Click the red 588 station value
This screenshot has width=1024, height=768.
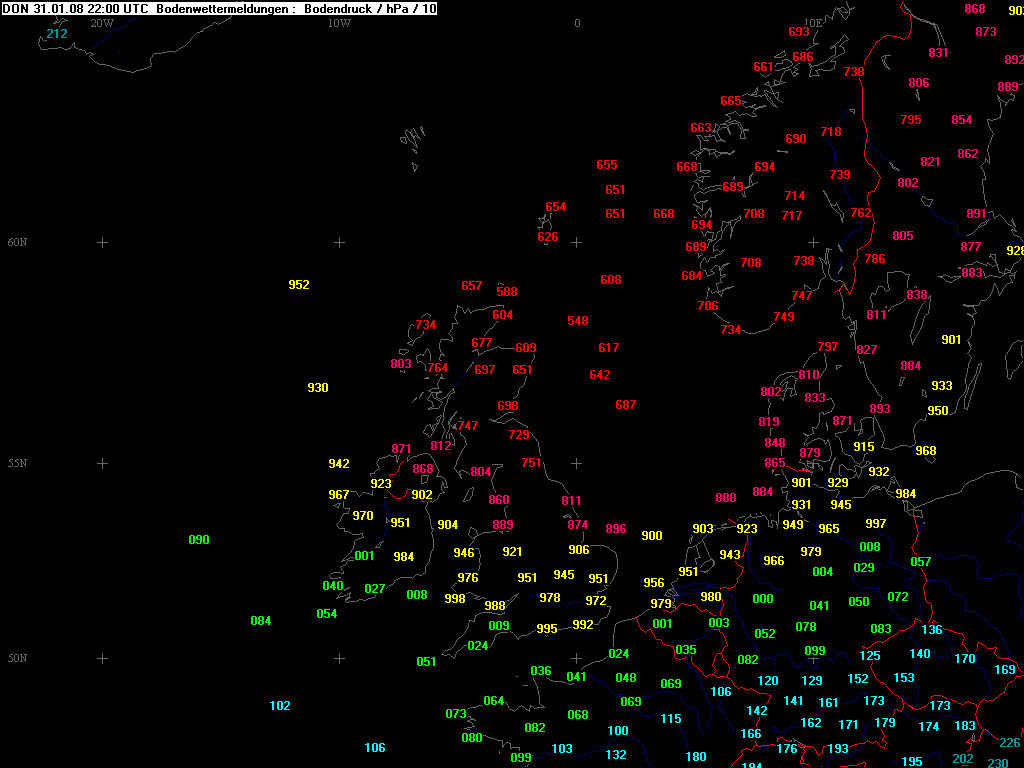[507, 292]
